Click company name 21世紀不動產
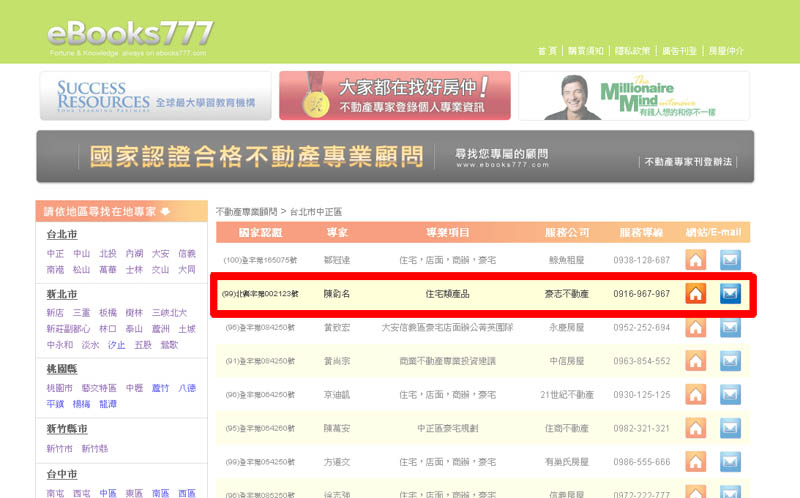The width and height of the screenshot is (800, 498). pos(567,395)
